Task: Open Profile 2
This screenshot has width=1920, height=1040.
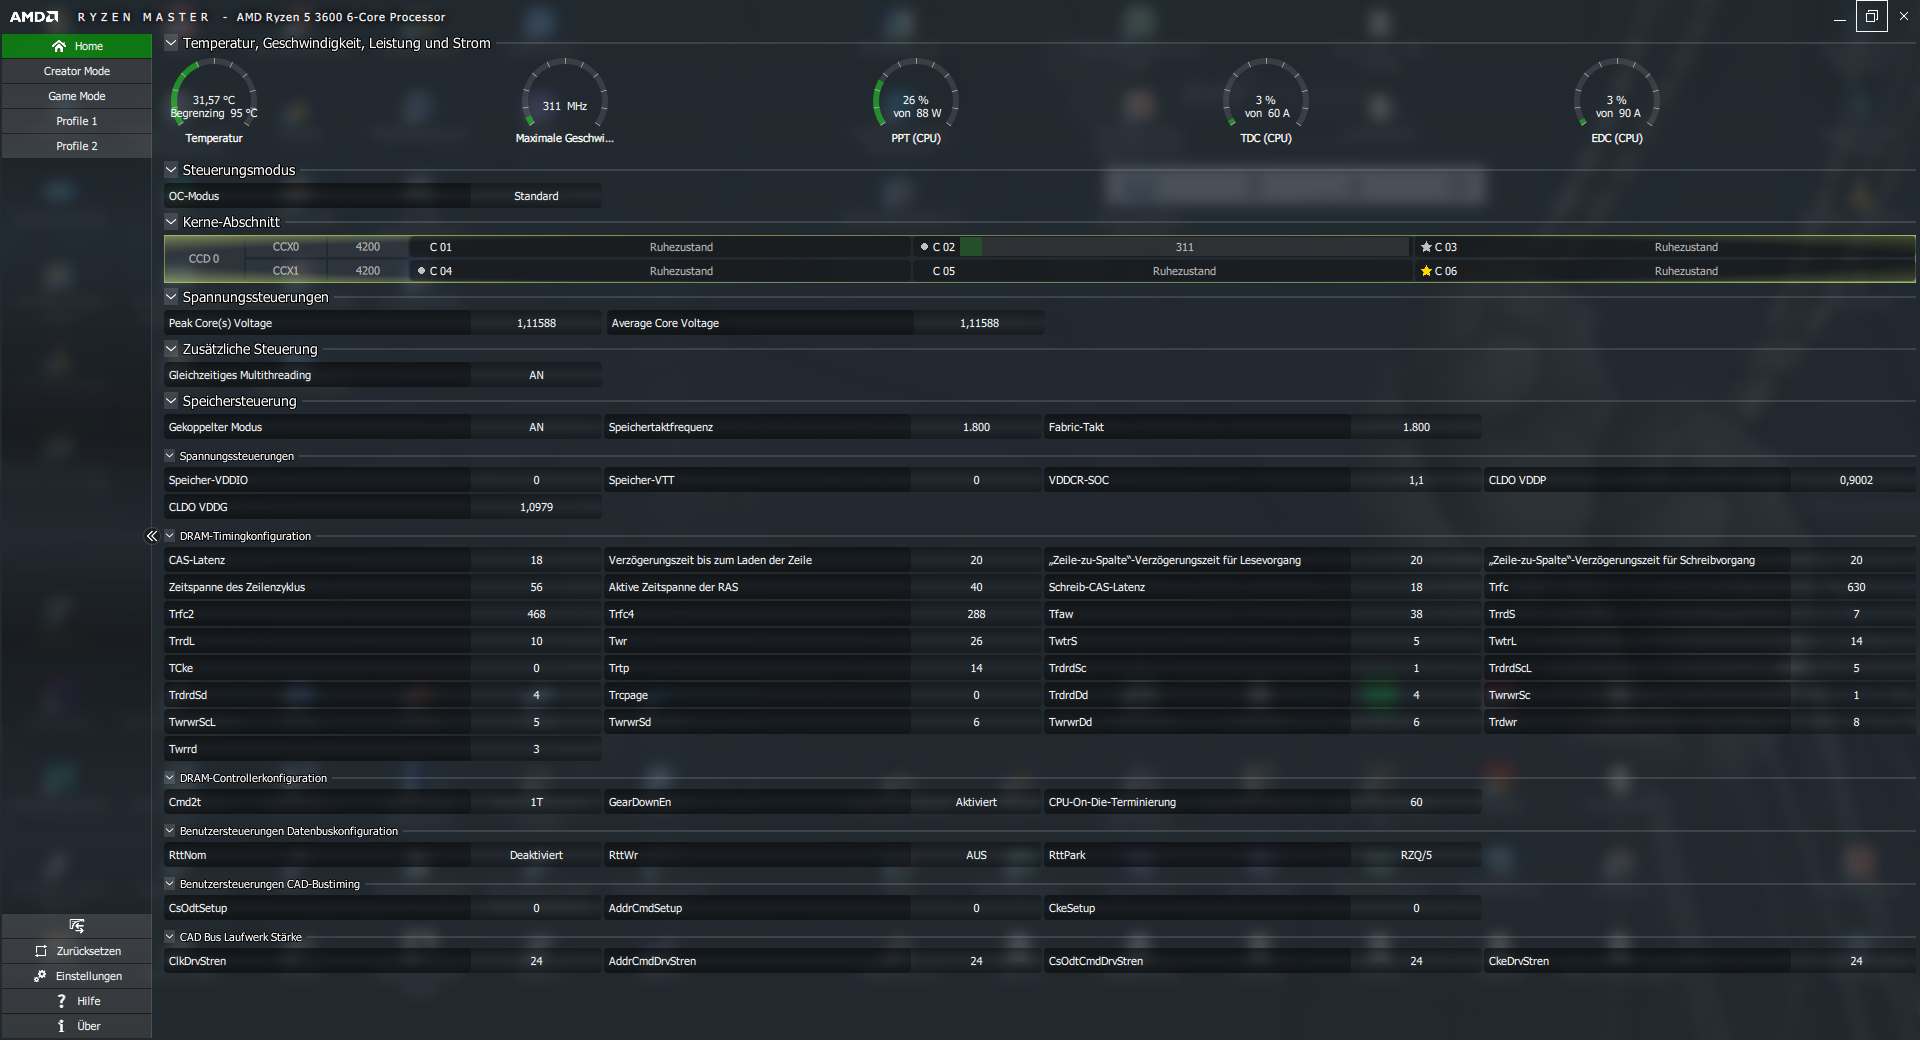Action: [77, 146]
